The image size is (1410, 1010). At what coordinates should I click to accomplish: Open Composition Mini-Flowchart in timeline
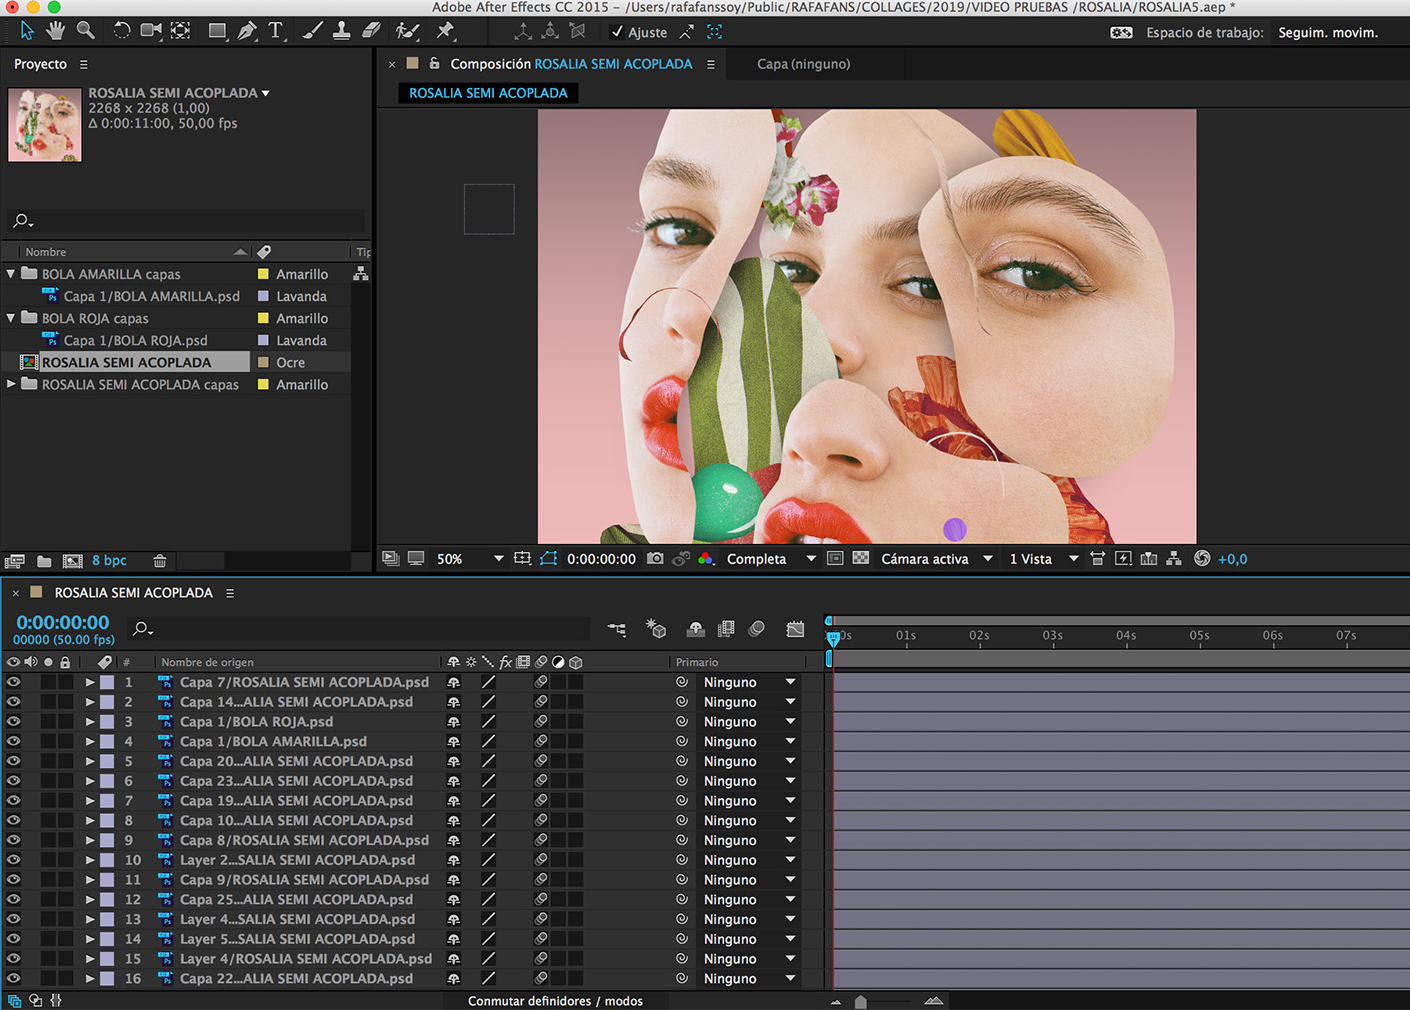click(x=617, y=629)
